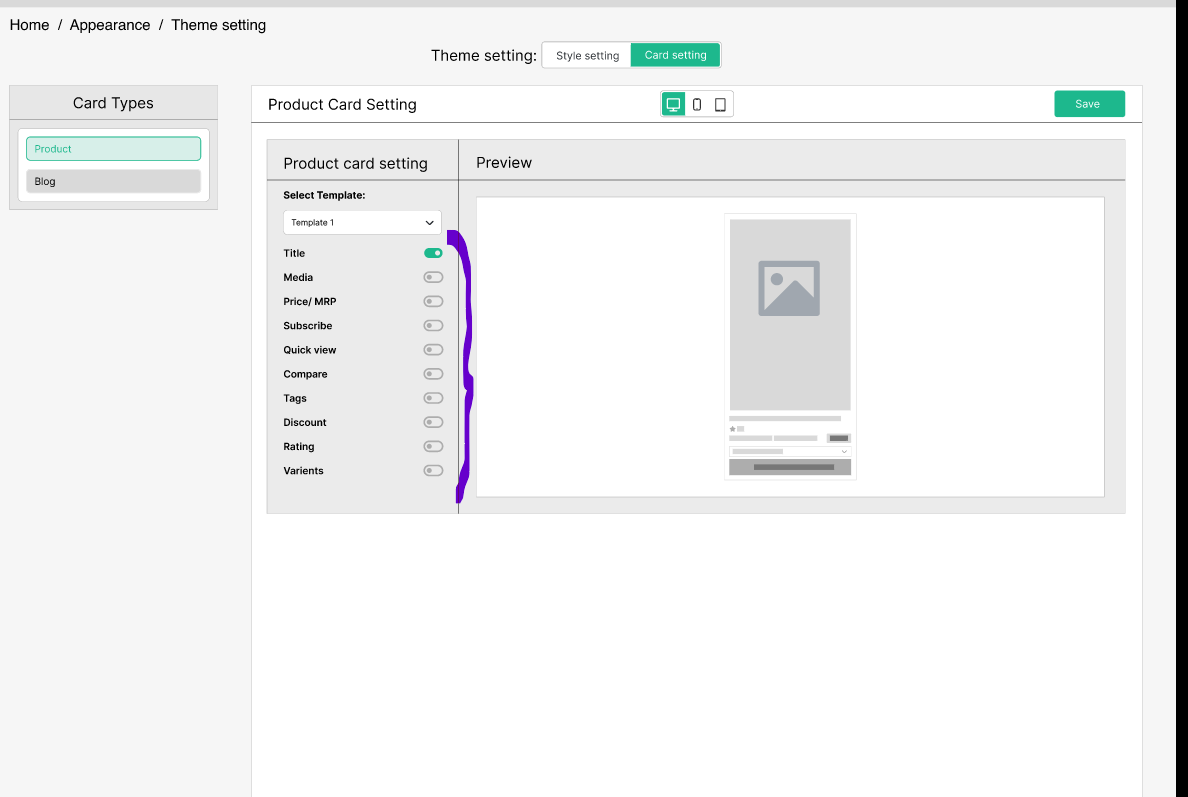Select Blog card type
This screenshot has height=797, width=1188.
click(114, 181)
